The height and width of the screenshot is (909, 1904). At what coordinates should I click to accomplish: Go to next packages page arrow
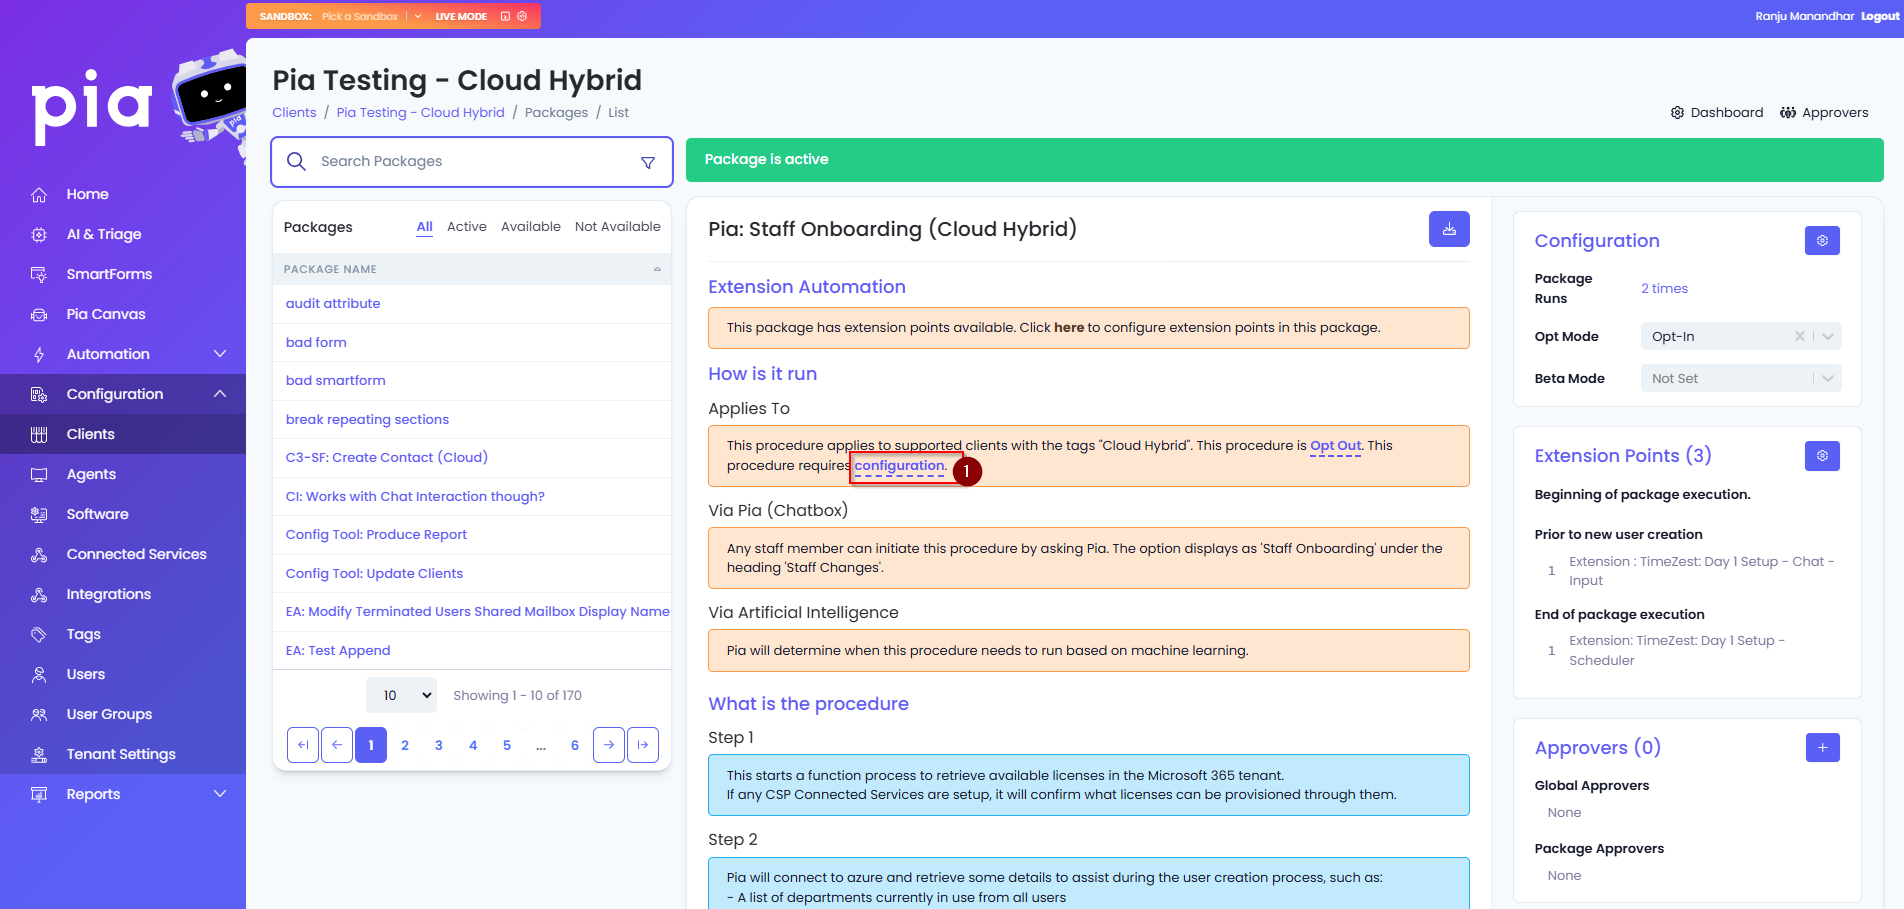tap(609, 745)
